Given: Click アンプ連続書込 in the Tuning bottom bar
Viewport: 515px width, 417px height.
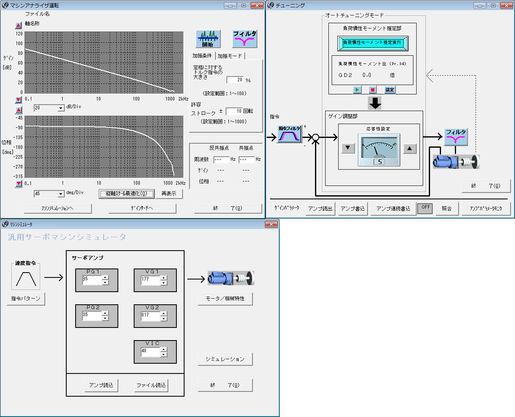Looking at the screenshot, I should click(393, 208).
